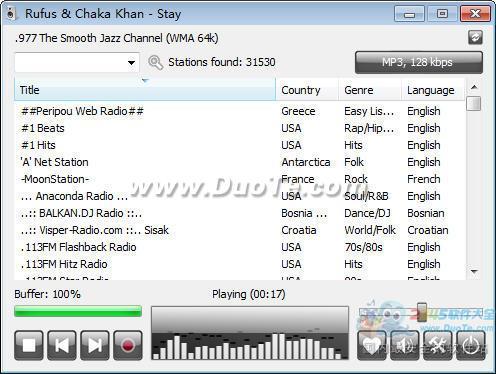Add station to favorites with heart icon
Screen dimensions: 496x374
point(372,345)
